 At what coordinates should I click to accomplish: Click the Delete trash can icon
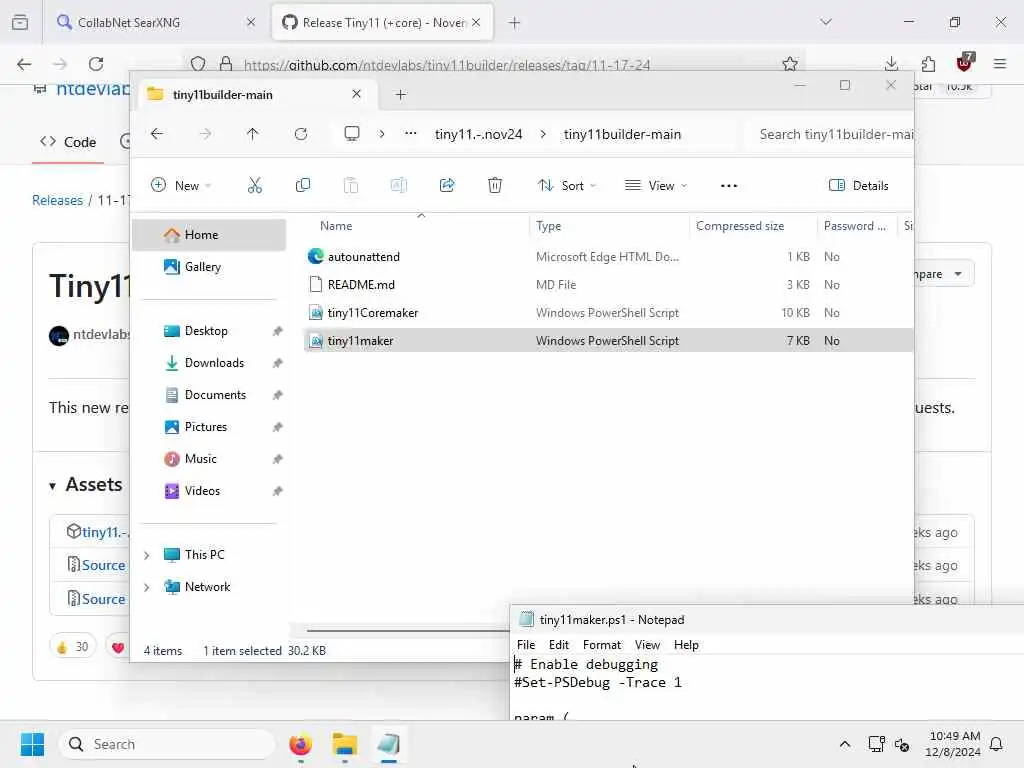click(x=495, y=185)
